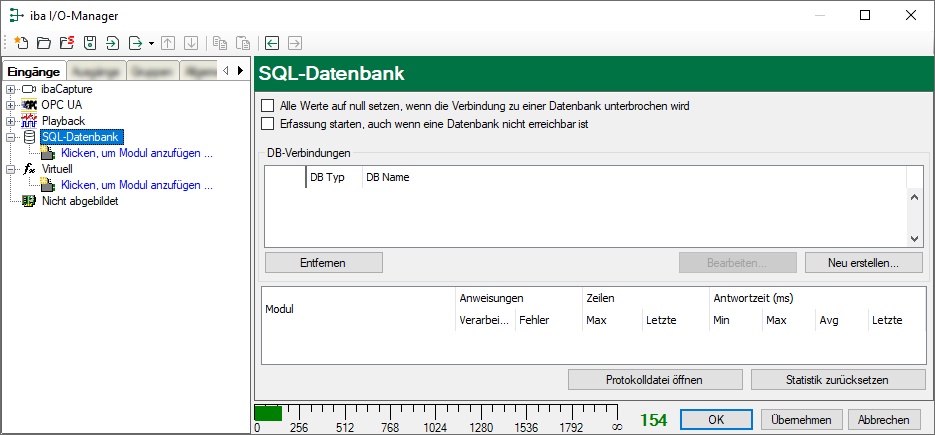935x435 pixels.
Task: Click the green load gauge bar
Action: (x=268, y=412)
